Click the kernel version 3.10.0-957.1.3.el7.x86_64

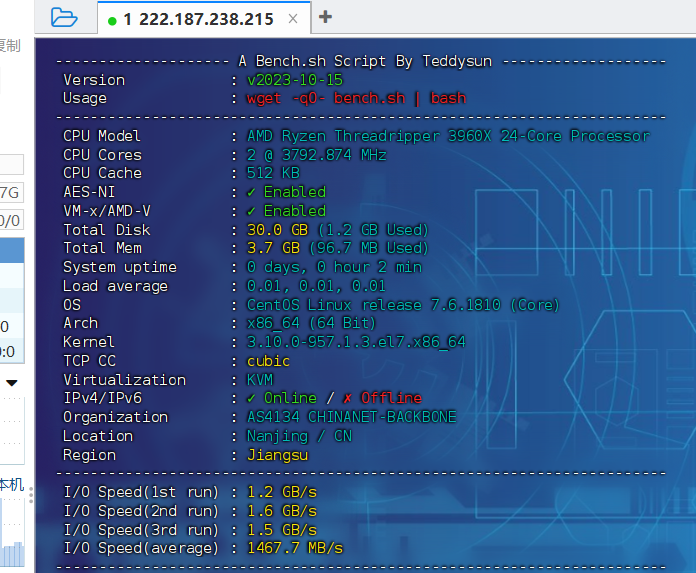(x=356, y=342)
